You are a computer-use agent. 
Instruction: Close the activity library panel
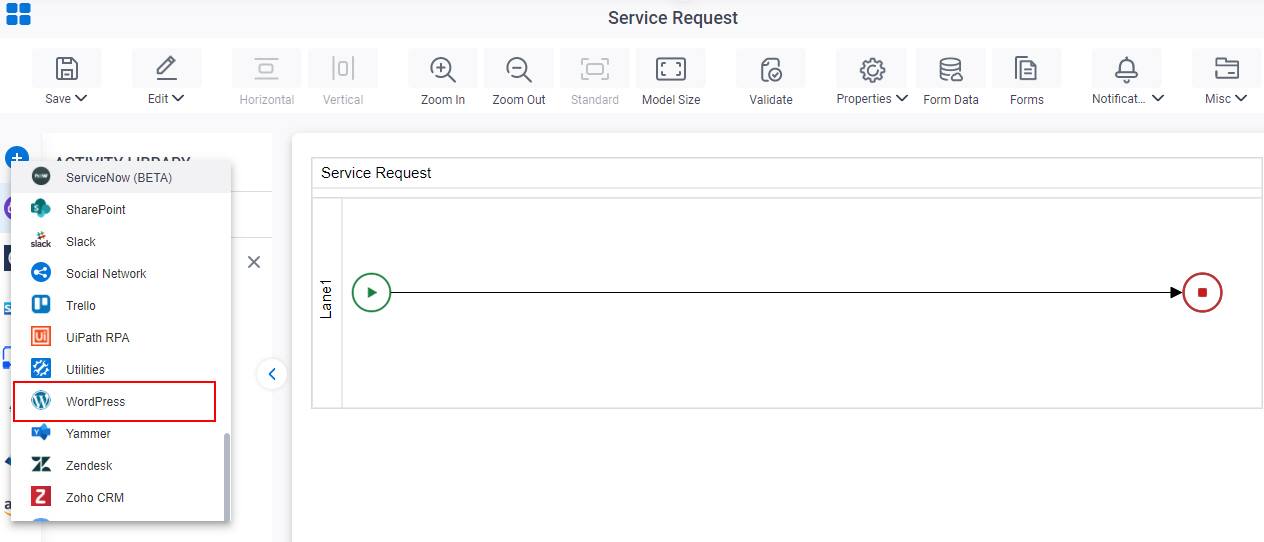(x=254, y=262)
